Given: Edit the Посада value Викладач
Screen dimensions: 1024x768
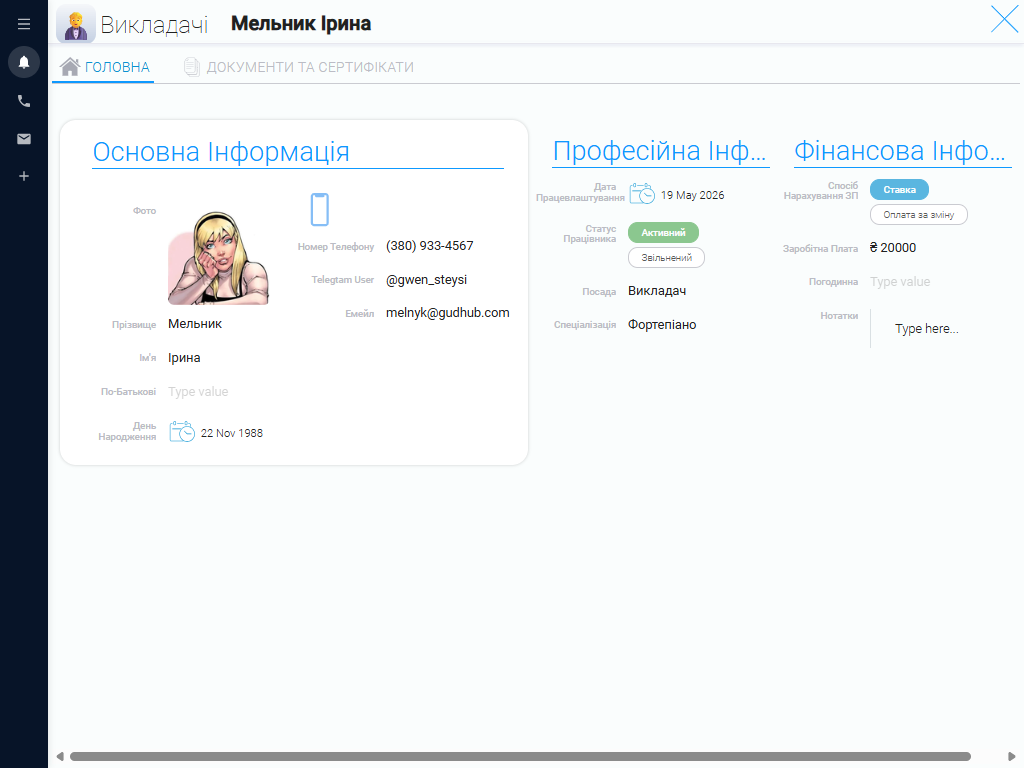Looking at the screenshot, I should click(x=657, y=291).
